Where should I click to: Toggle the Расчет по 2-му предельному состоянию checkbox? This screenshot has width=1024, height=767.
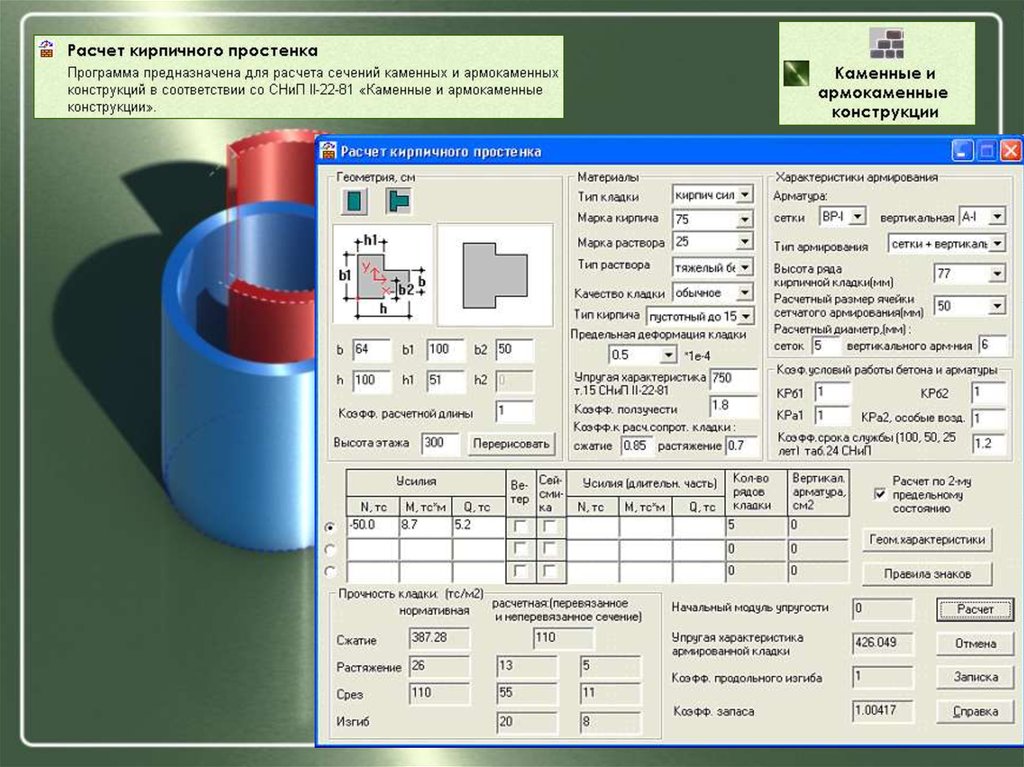pyautogui.click(x=880, y=494)
